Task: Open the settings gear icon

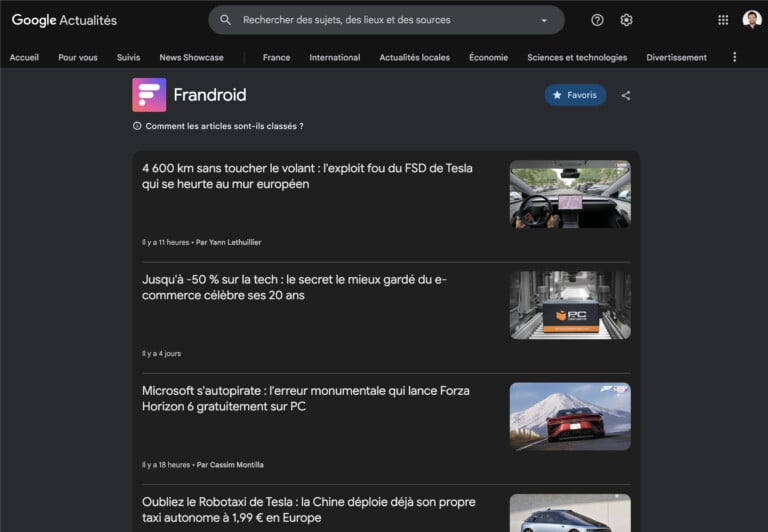Action: [x=626, y=20]
